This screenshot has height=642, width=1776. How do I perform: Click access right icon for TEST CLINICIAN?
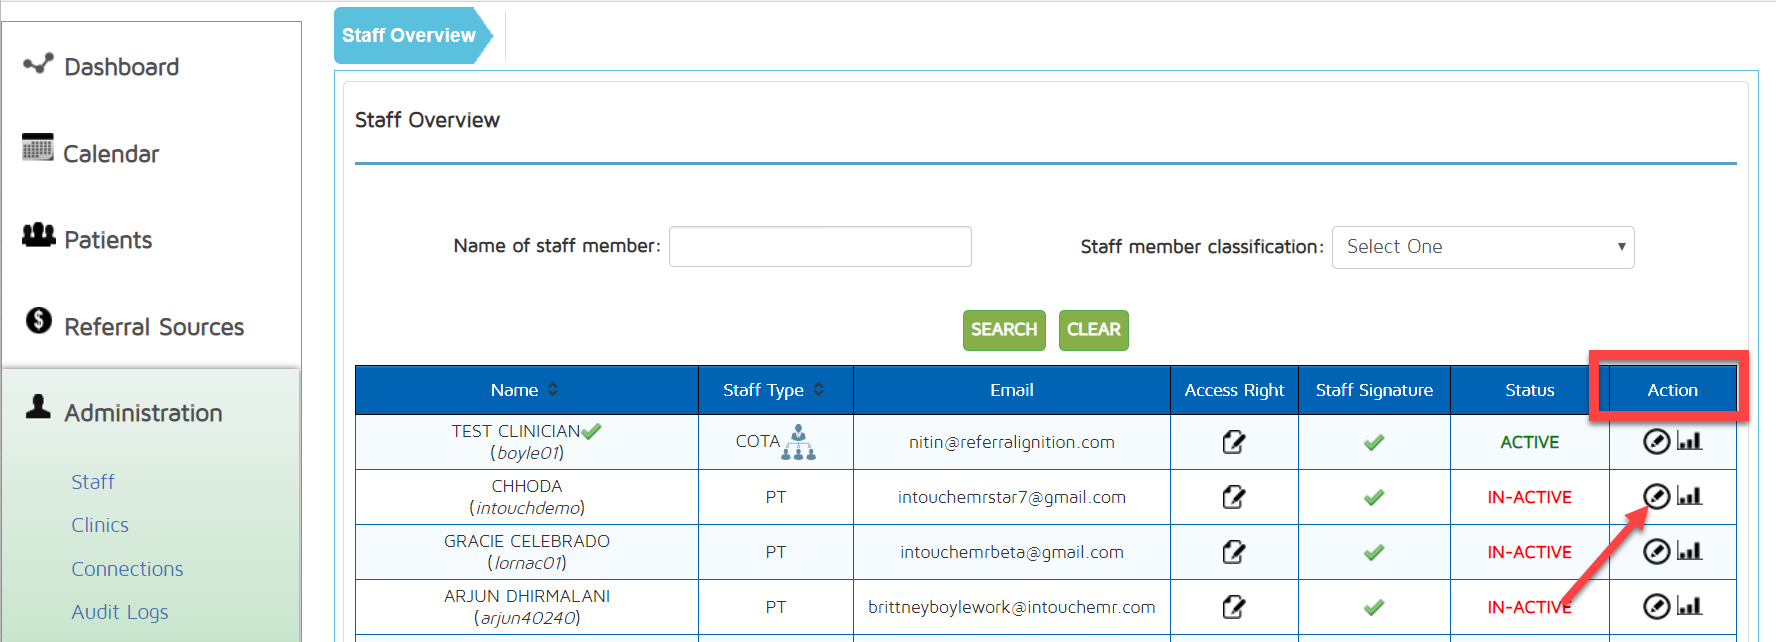[x=1233, y=442]
